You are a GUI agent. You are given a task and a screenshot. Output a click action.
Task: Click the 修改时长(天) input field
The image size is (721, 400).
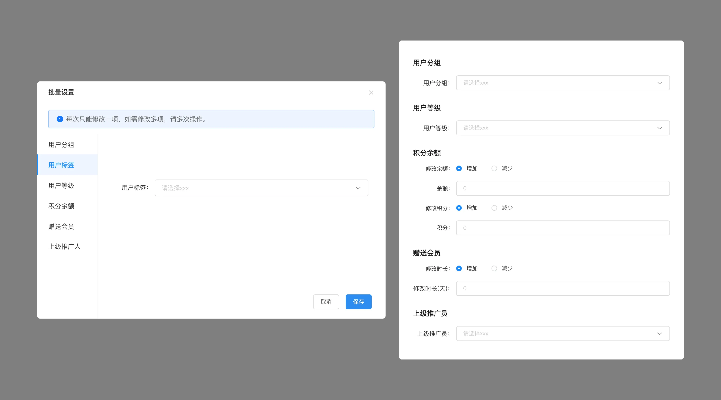(563, 288)
